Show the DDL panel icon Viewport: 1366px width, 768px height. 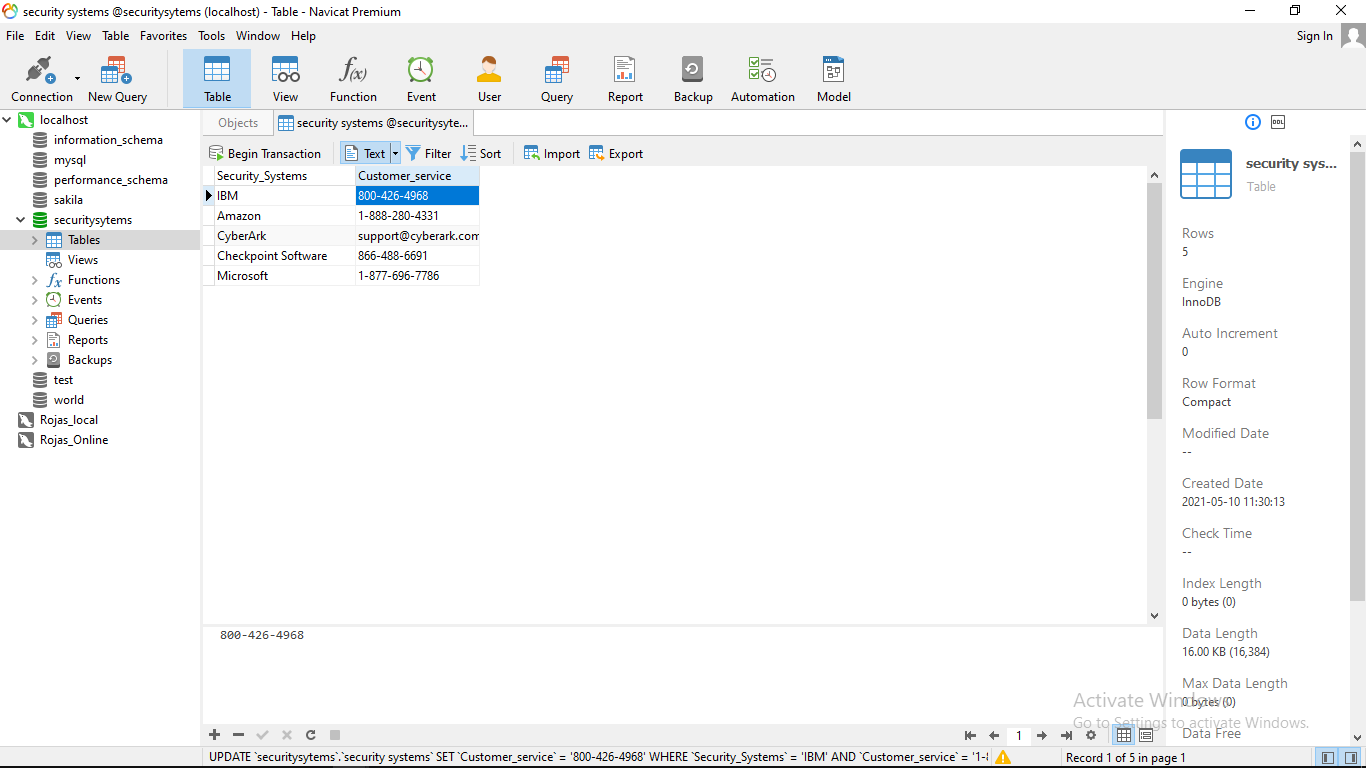click(1278, 122)
